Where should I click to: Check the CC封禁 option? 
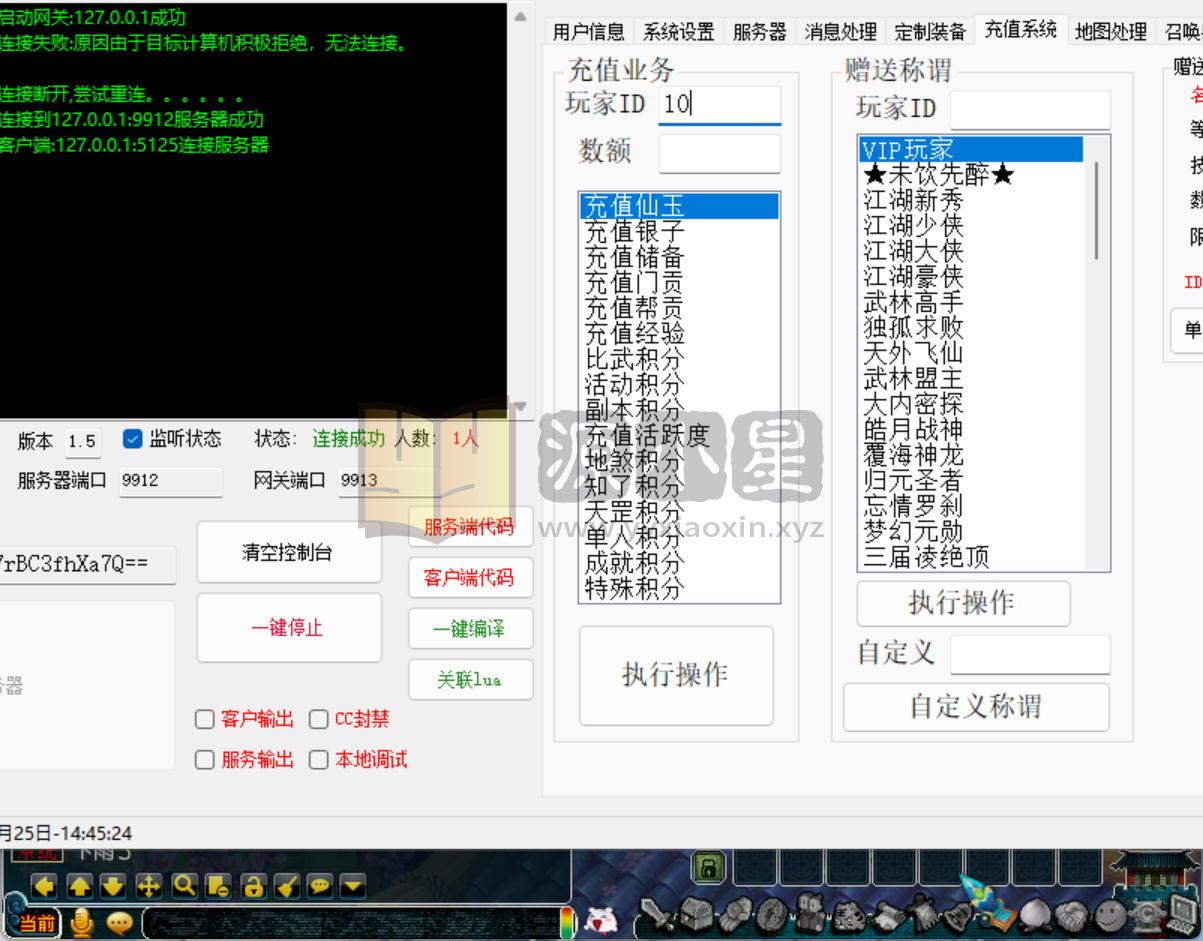pyautogui.click(x=318, y=719)
